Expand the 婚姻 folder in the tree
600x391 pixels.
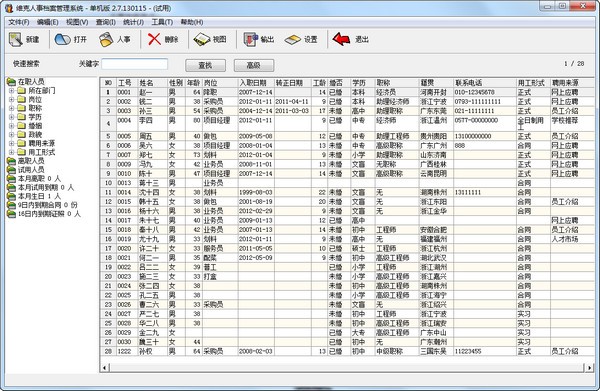click(x=11, y=126)
